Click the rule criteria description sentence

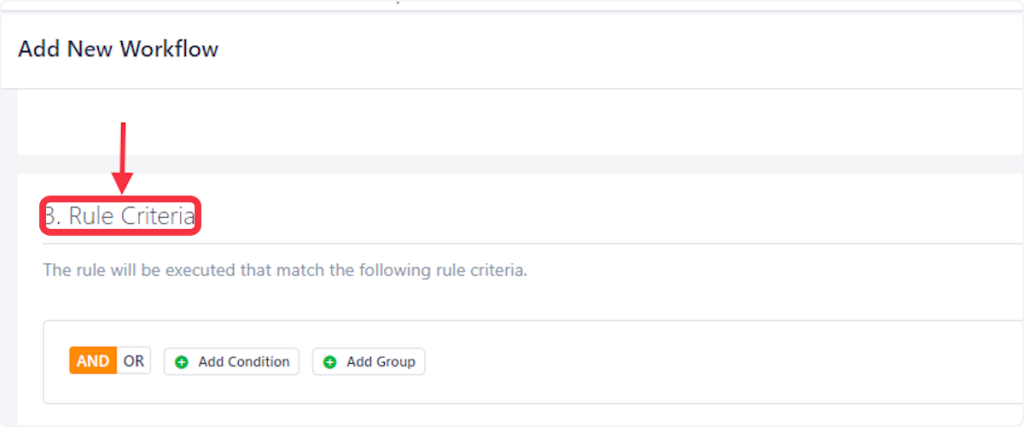coord(284,270)
